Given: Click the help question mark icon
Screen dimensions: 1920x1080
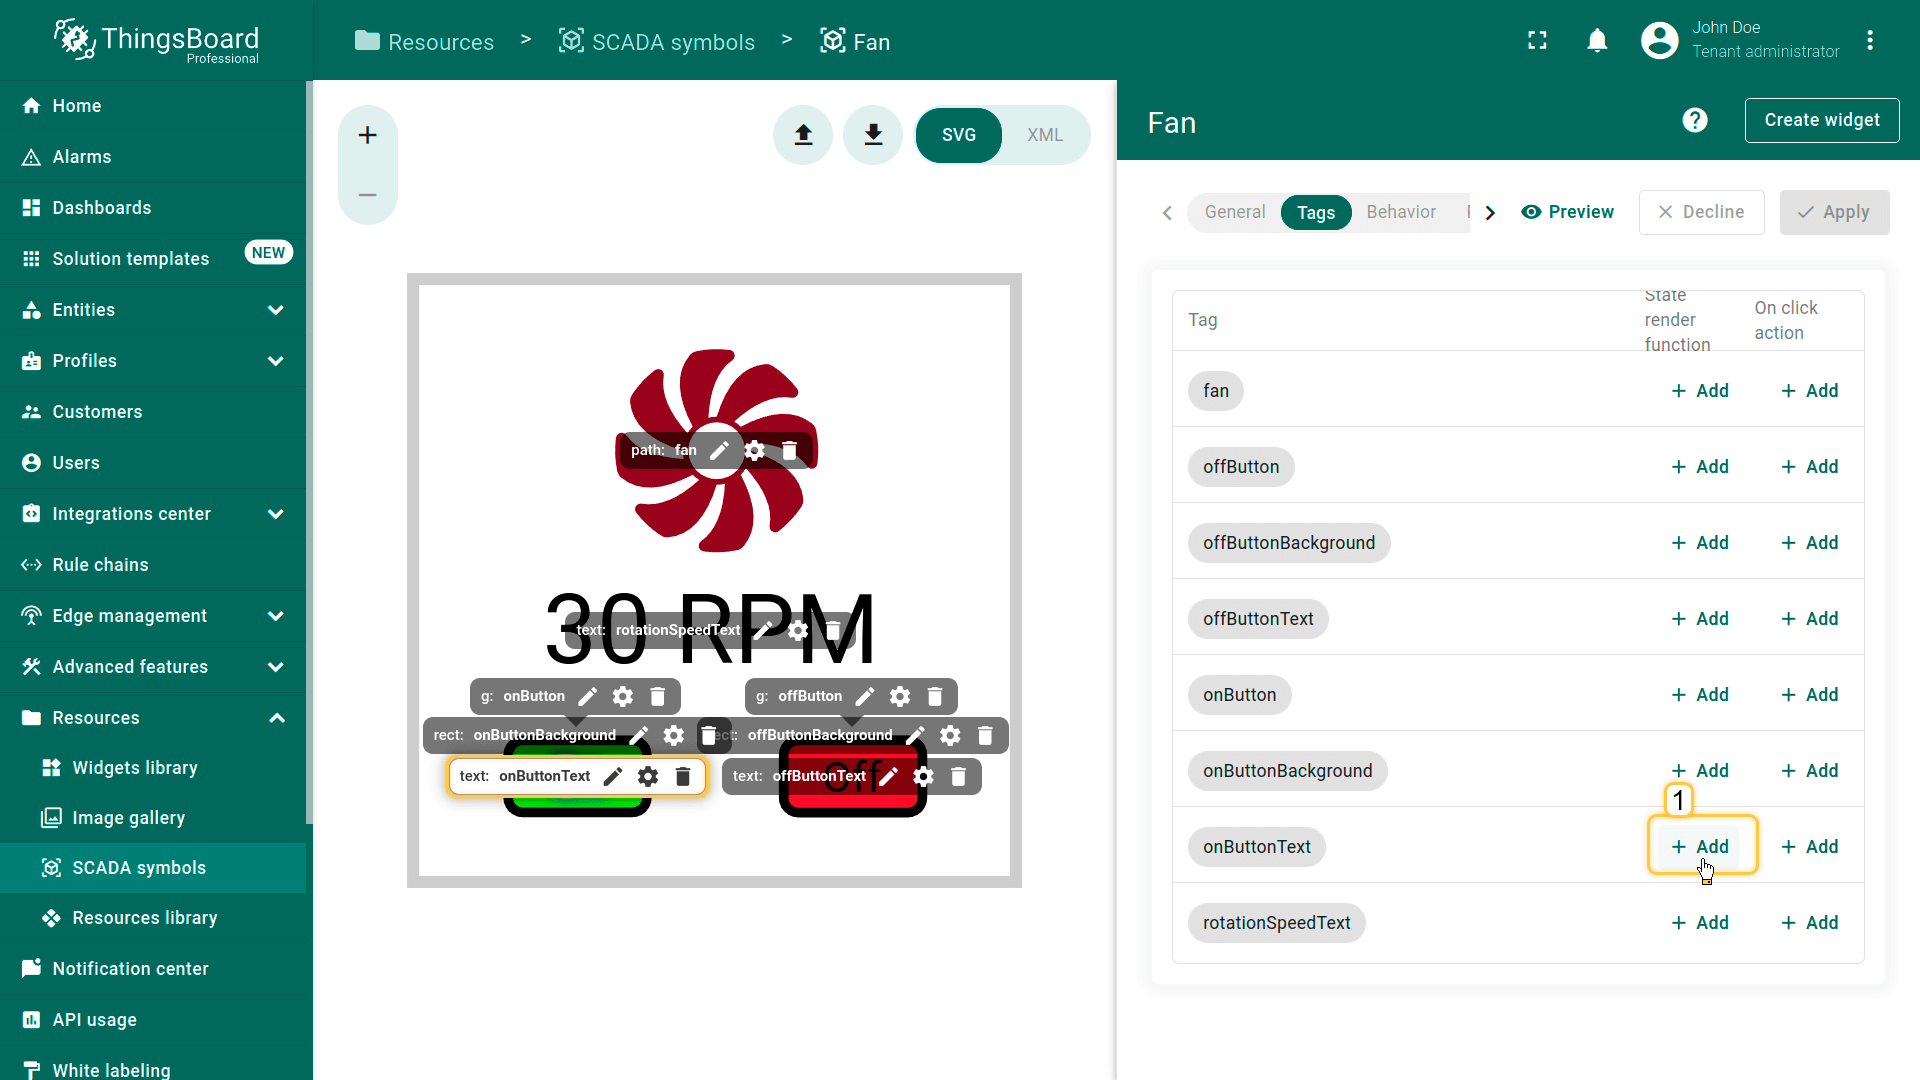Looking at the screenshot, I should (1694, 121).
